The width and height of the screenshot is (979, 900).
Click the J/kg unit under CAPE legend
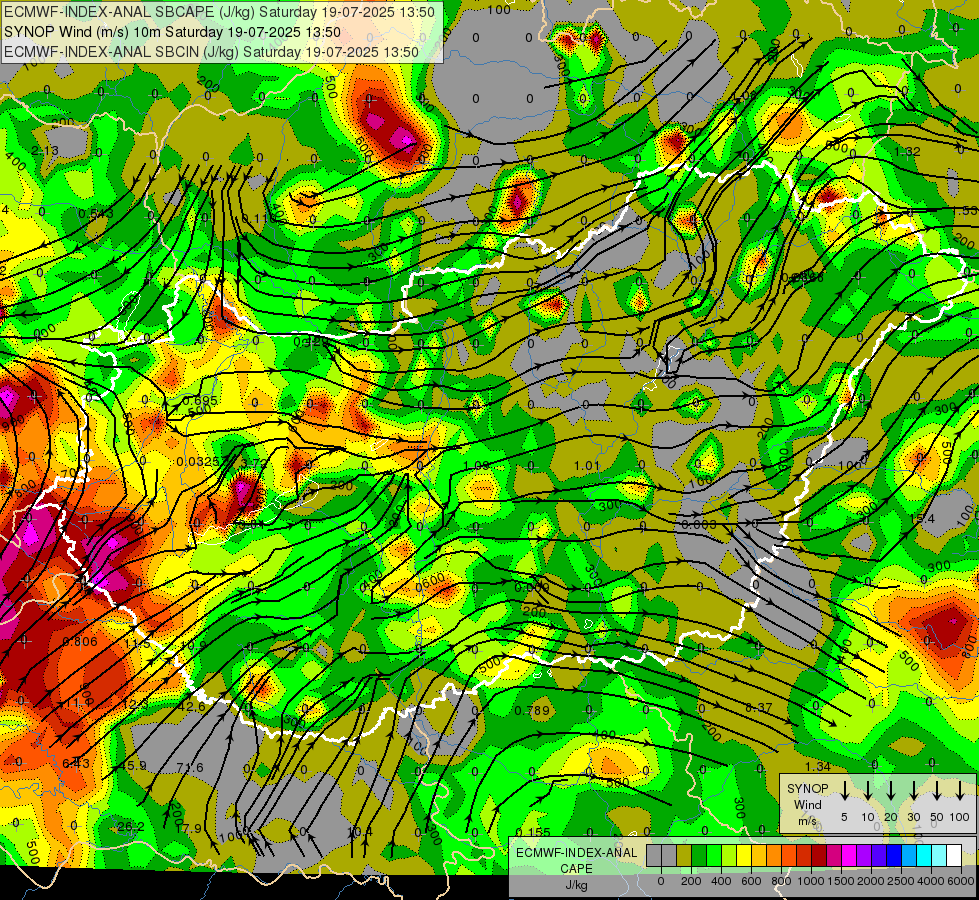(576, 885)
